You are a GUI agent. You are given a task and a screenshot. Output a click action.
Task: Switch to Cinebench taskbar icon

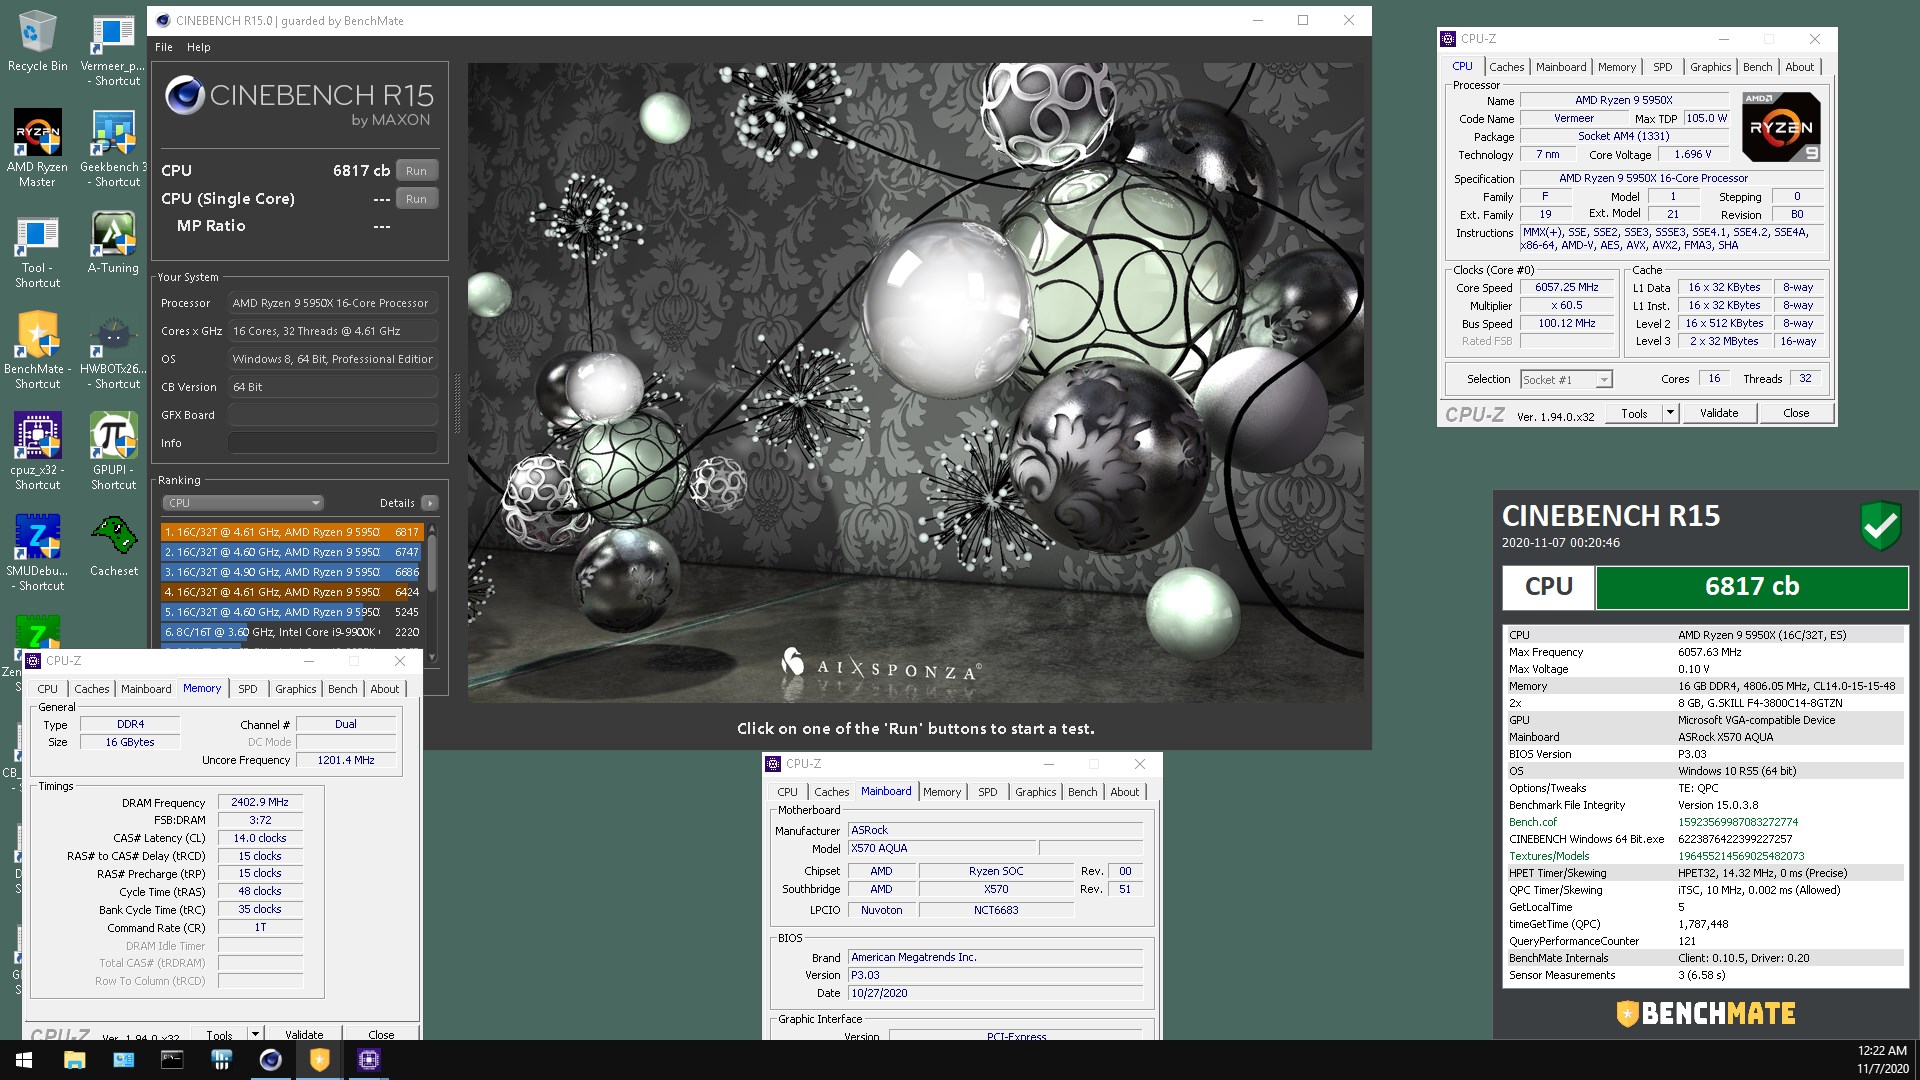click(x=270, y=1060)
